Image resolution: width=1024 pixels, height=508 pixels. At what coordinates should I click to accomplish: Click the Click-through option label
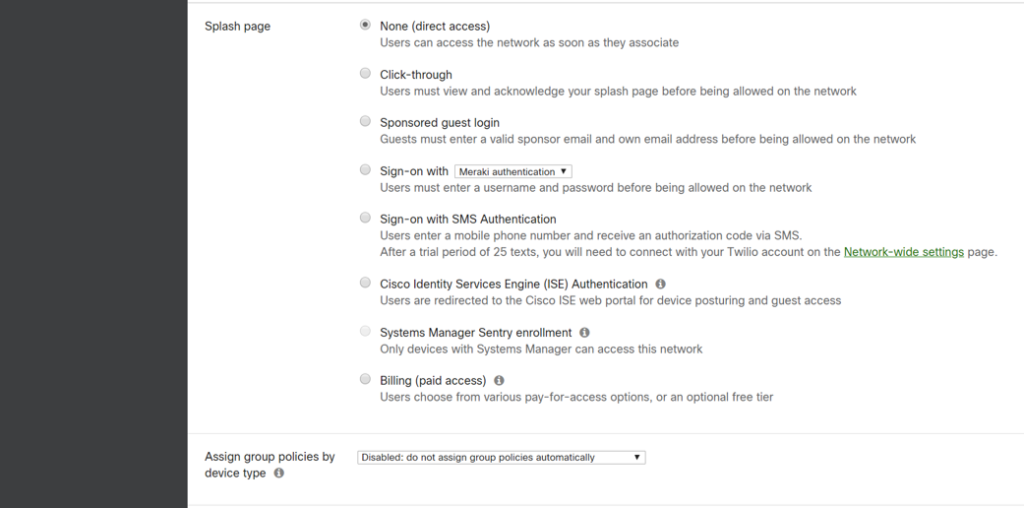click(416, 75)
